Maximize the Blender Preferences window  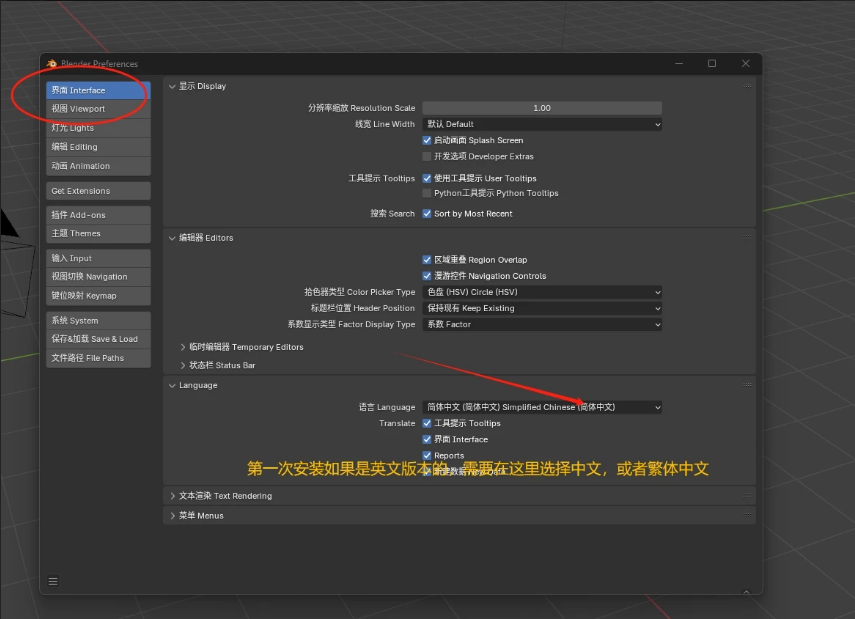coord(712,64)
